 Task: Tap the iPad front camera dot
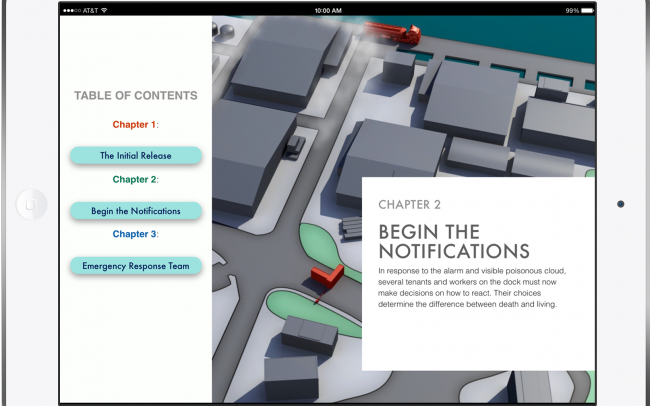point(621,204)
